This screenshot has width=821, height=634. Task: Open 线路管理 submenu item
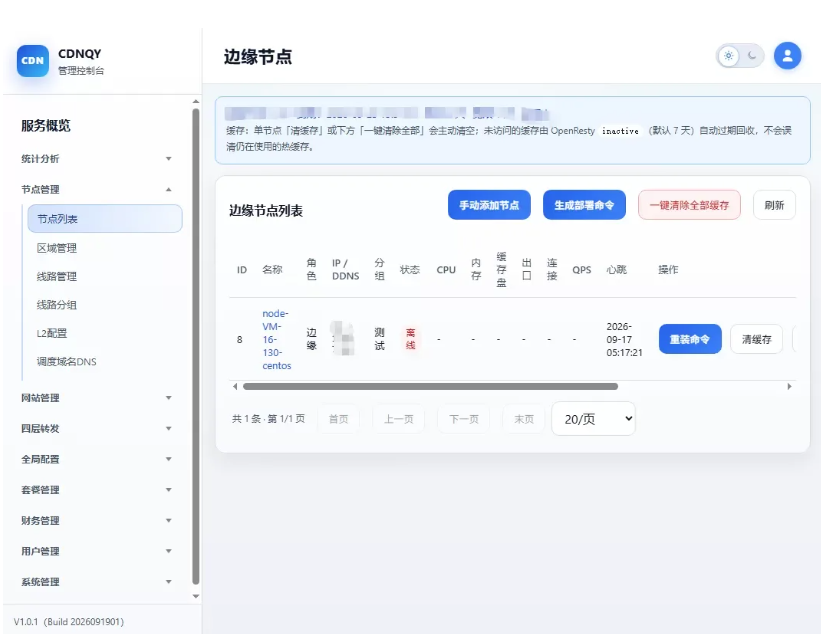click(x=57, y=276)
